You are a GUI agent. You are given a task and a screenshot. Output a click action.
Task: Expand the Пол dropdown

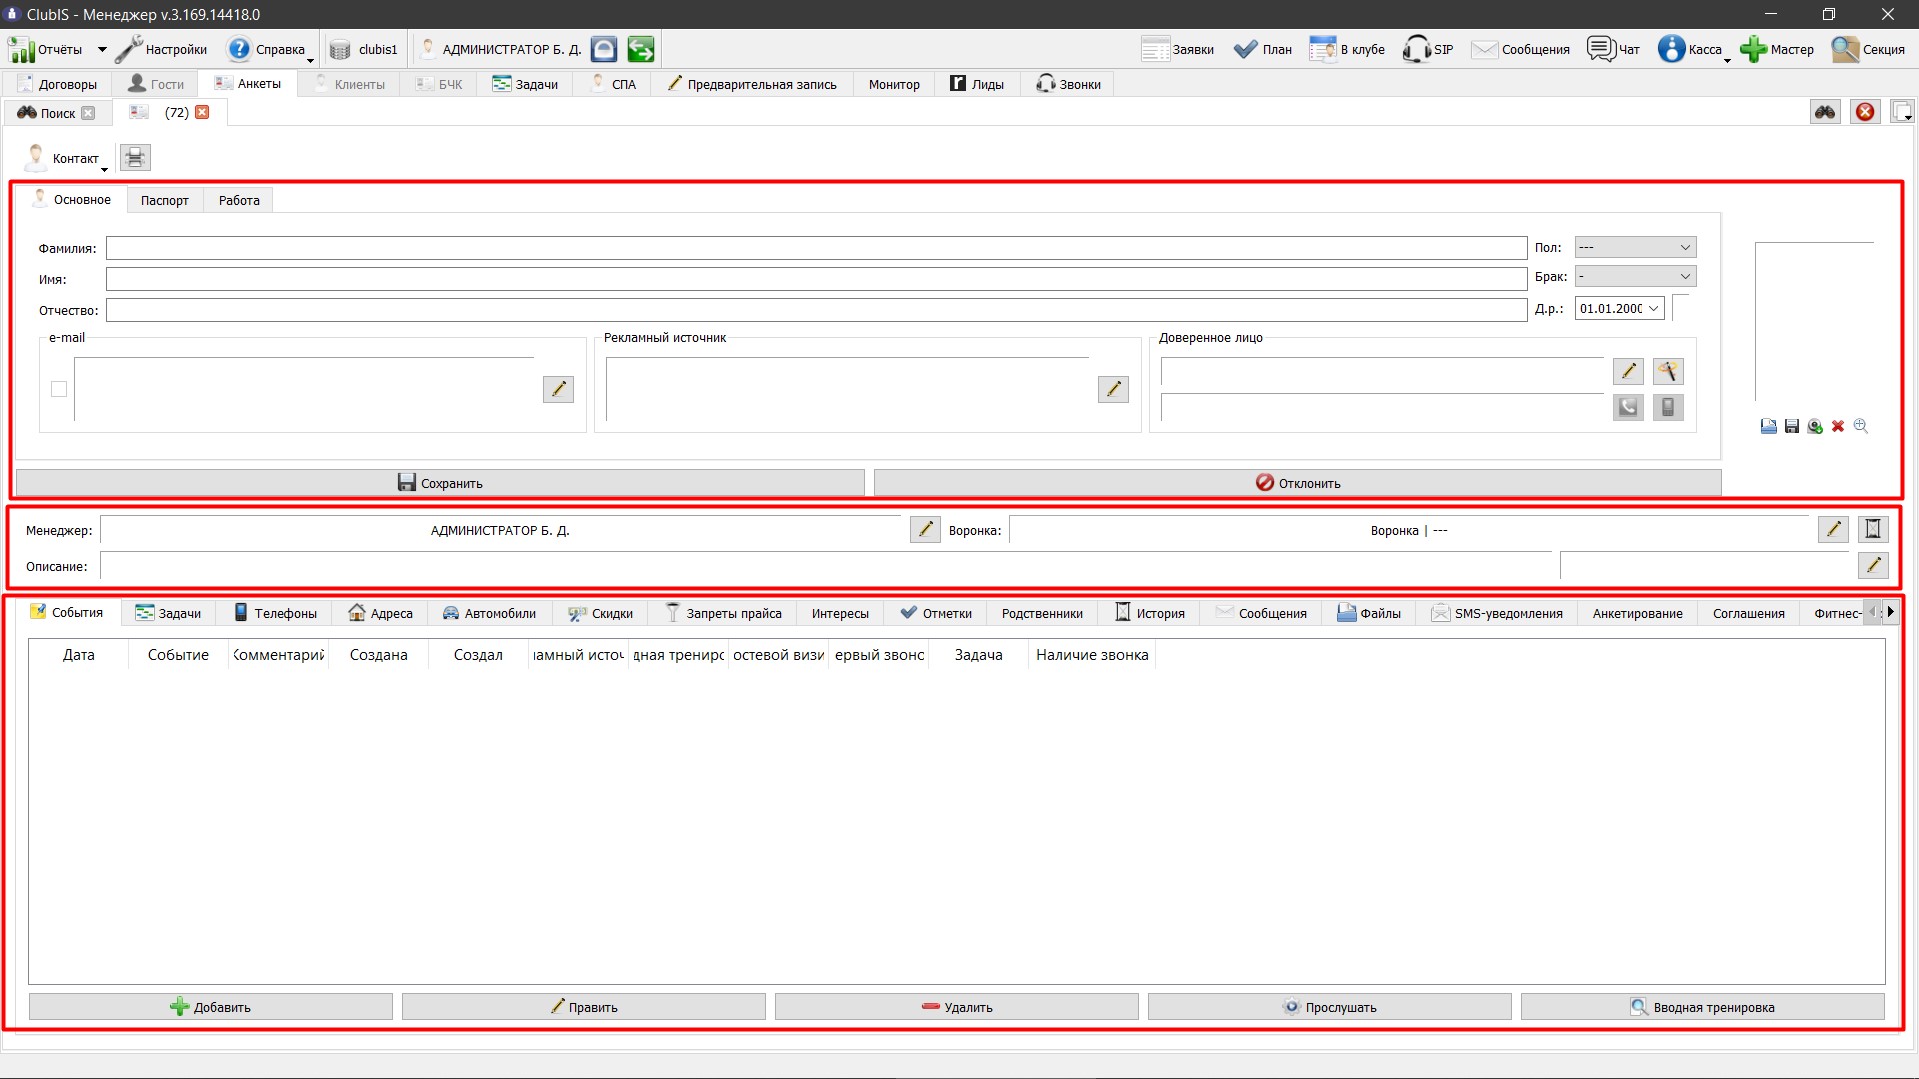click(1635, 247)
